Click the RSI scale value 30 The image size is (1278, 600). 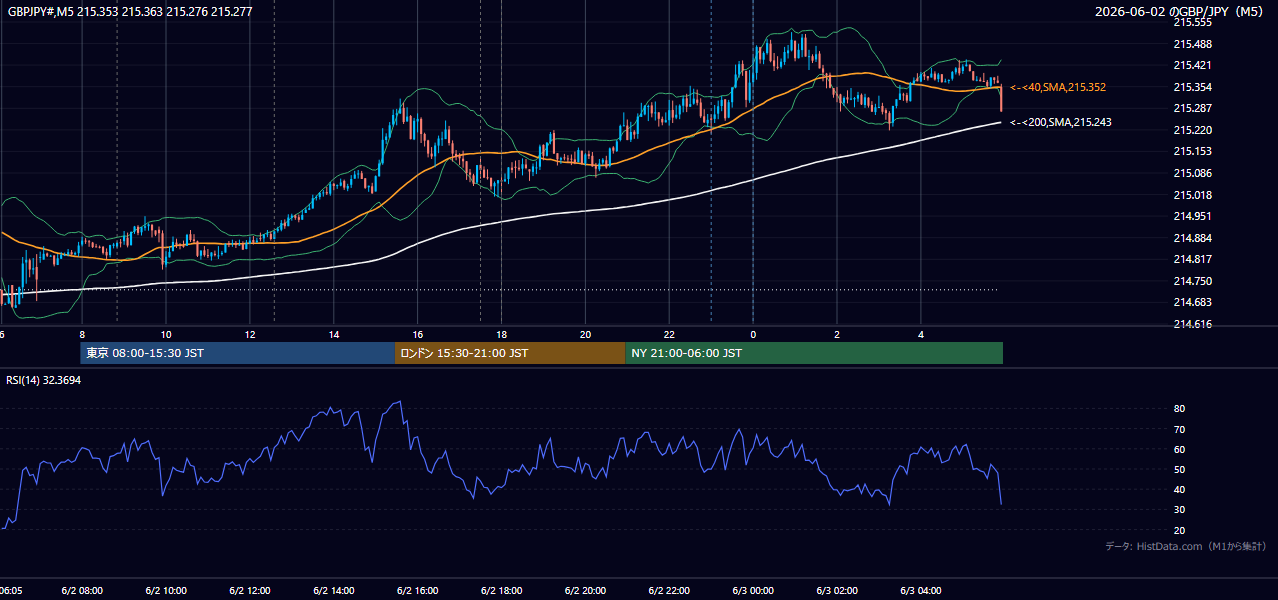[x=1179, y=510]
